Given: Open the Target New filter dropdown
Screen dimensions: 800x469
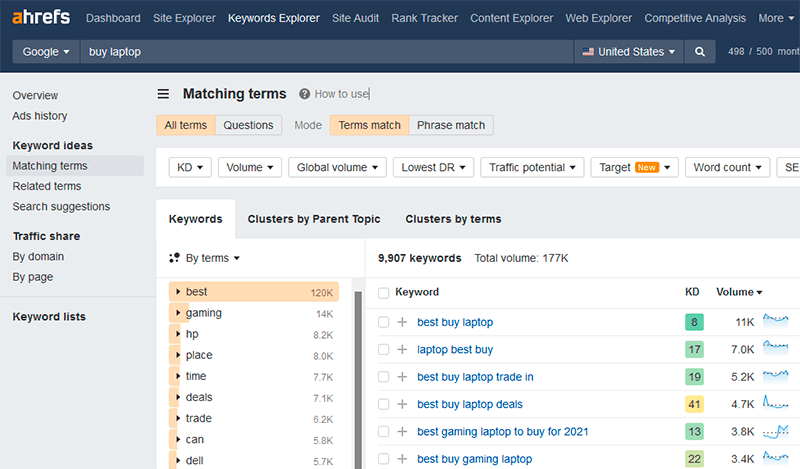Looking at the screenshot, I should click(635, 167).
